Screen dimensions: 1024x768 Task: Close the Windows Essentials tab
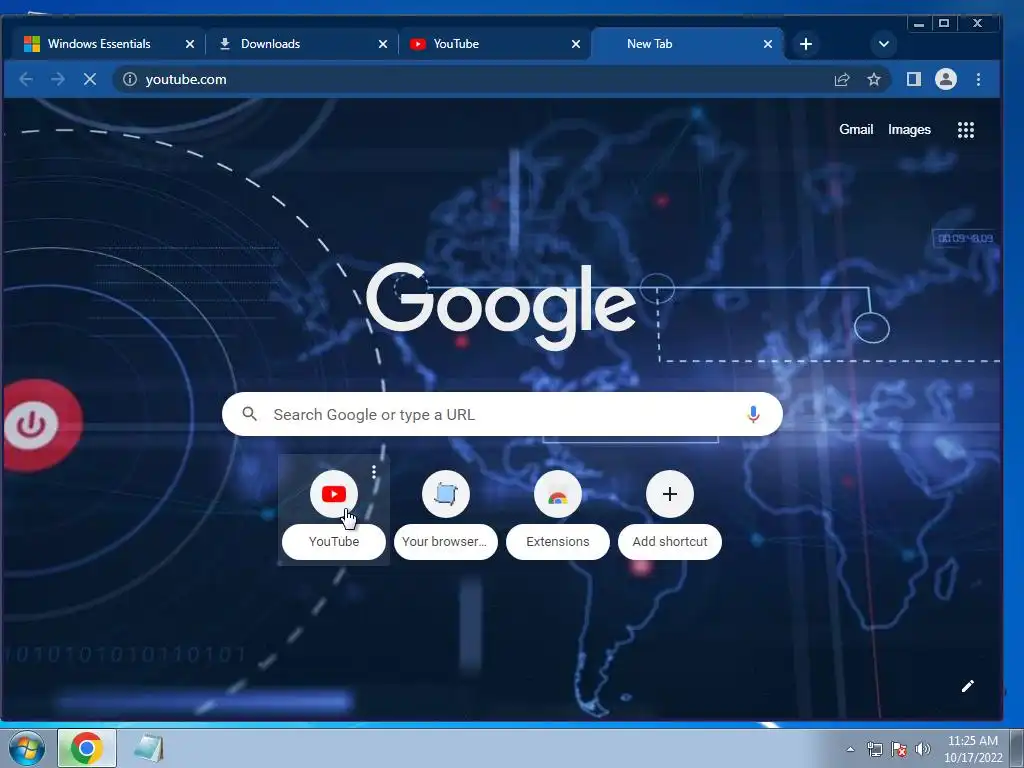pos(189,44)
